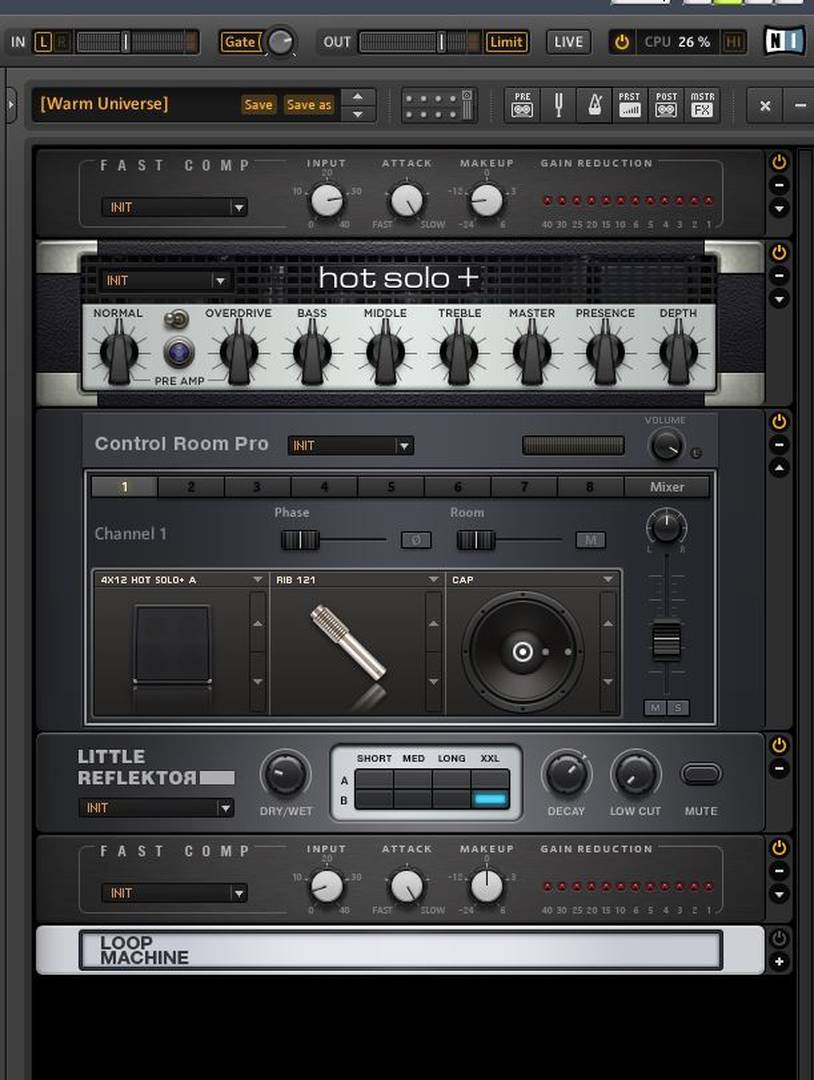Open the MSTR FX section
Viewport: 814px width, 1080px height.
(x=702, y=105)
